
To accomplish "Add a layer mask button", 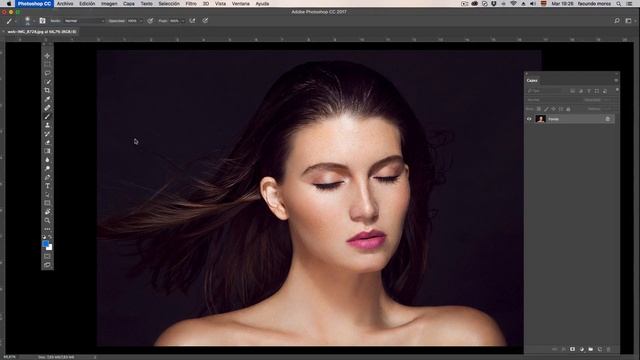I will (x=572, y=349).
